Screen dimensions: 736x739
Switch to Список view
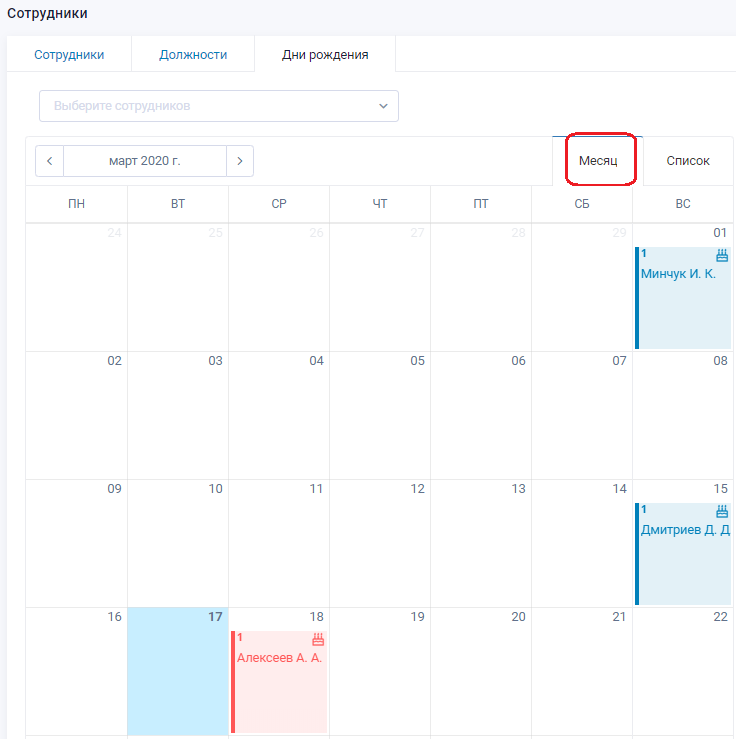pyautogui.click(x=687, y=161)
